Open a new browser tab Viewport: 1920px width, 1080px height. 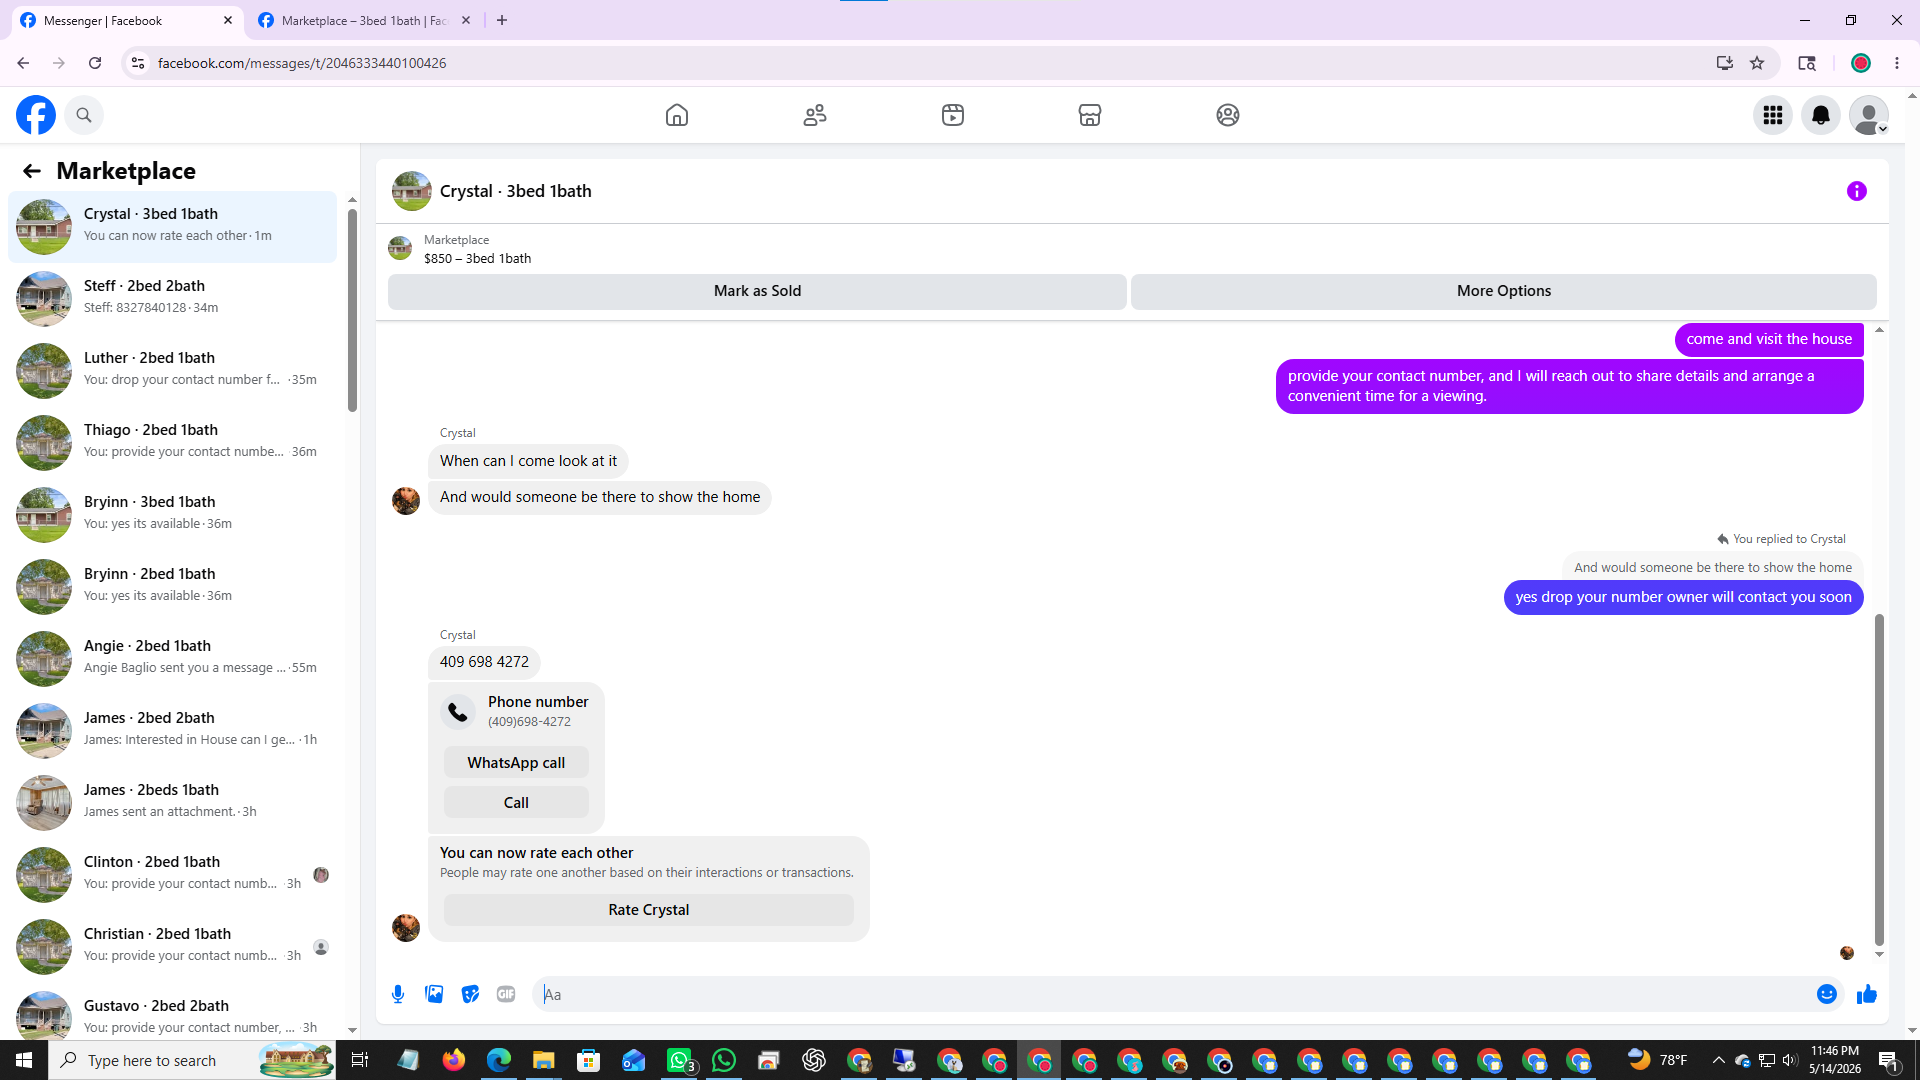coord(502,21)
